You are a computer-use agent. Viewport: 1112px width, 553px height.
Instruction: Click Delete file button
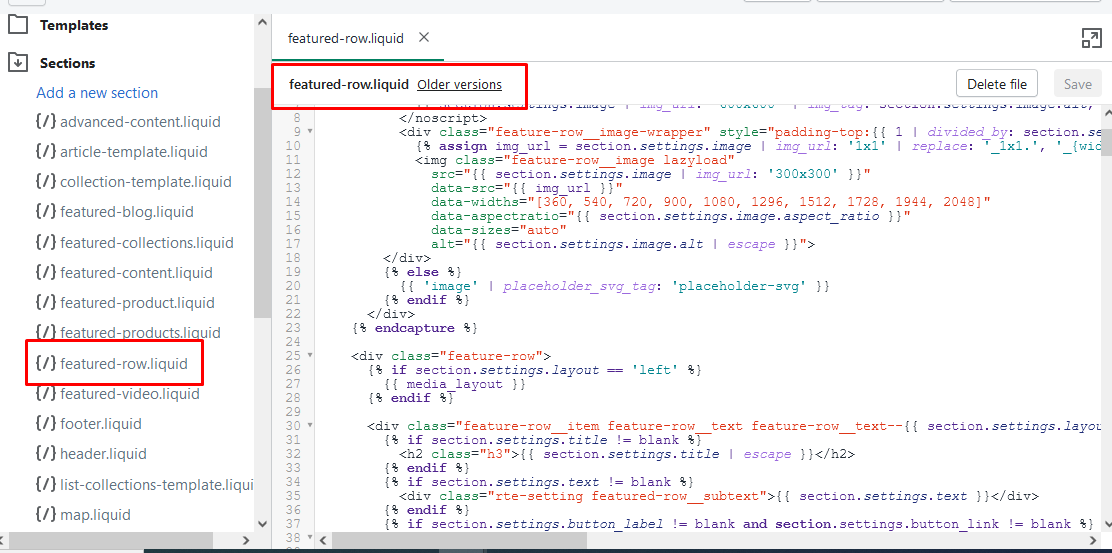pyautogui.click(x=996, y=84)
